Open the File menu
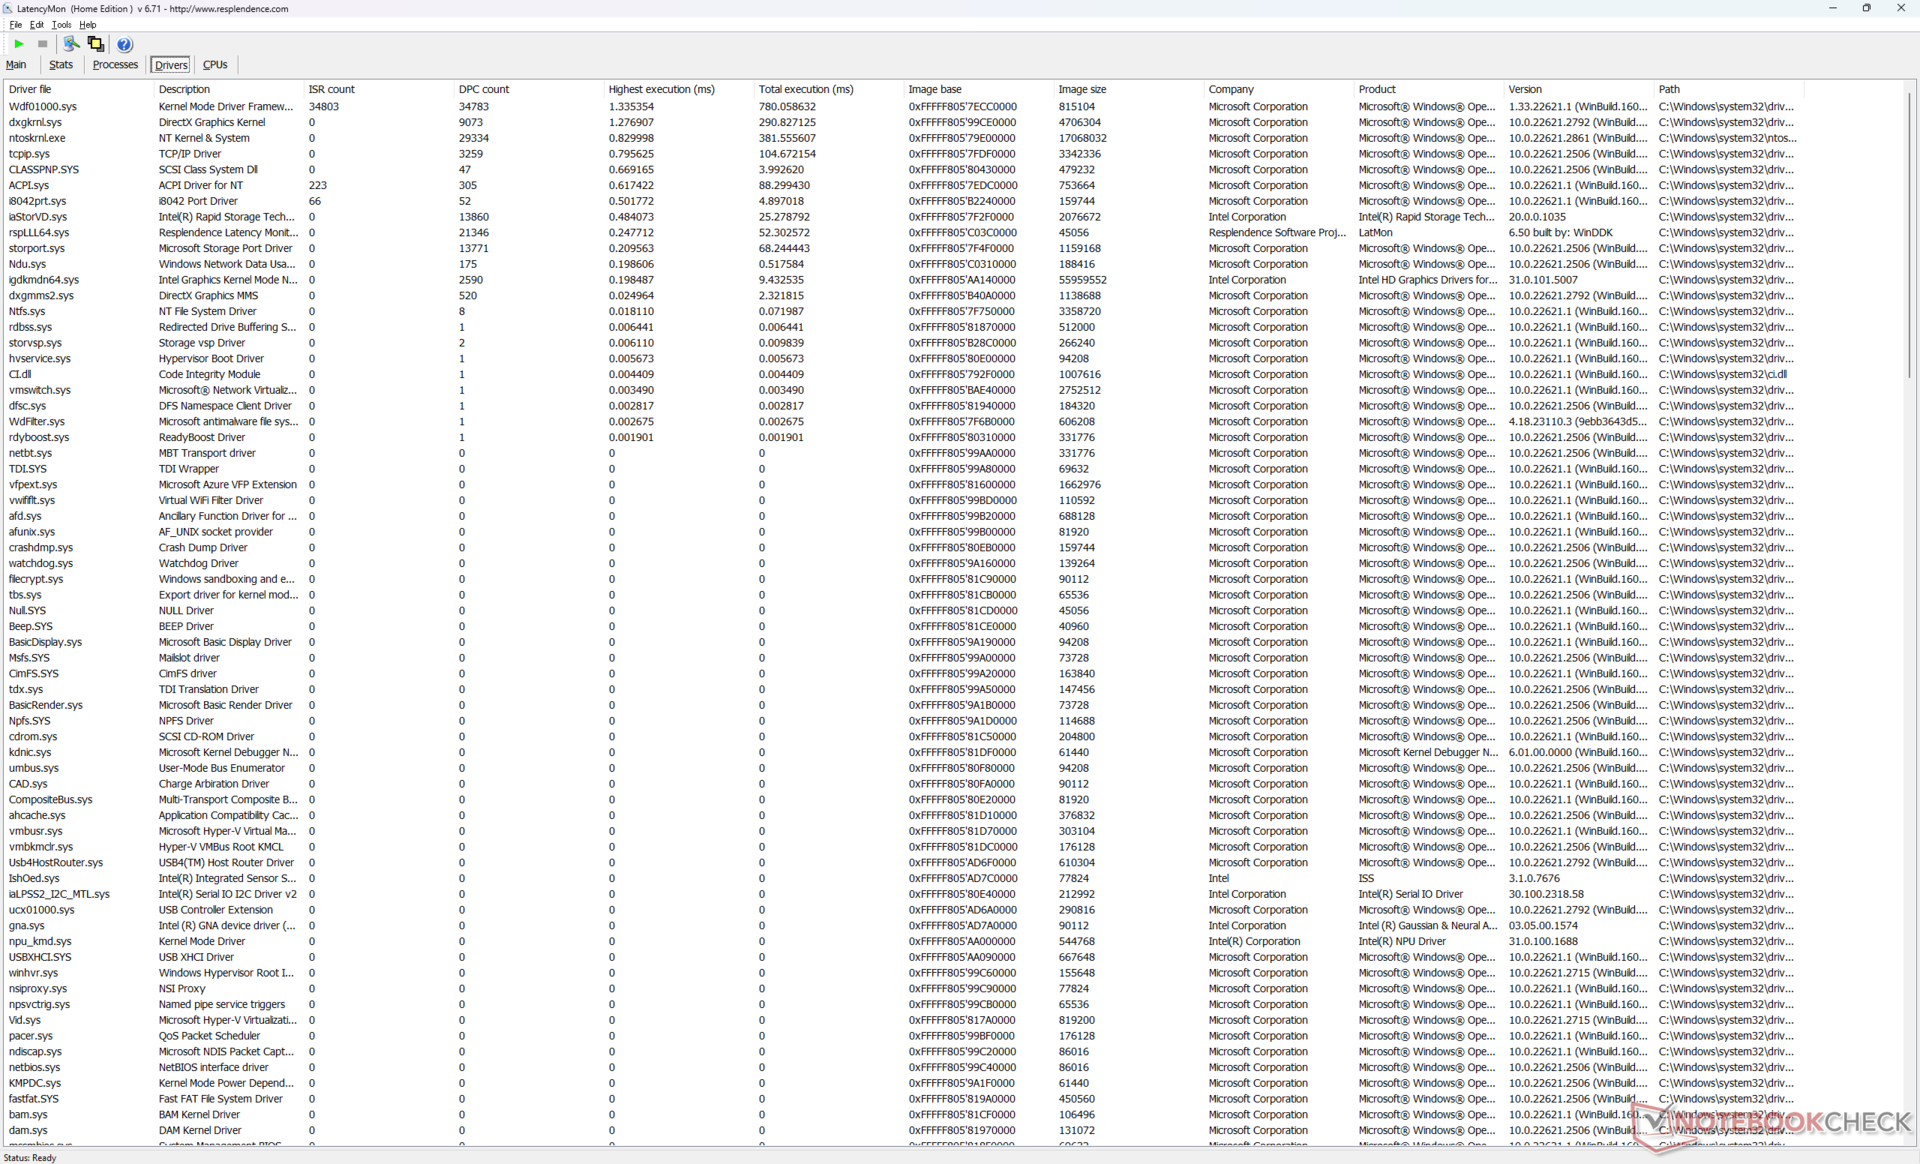The height and width of the screenshot is (1164, 1920). [15, 25]
